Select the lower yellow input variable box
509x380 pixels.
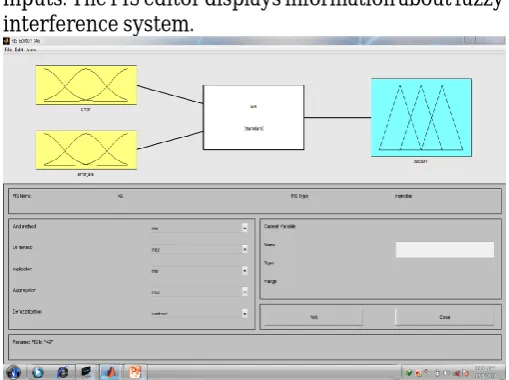tap(86, 150)
